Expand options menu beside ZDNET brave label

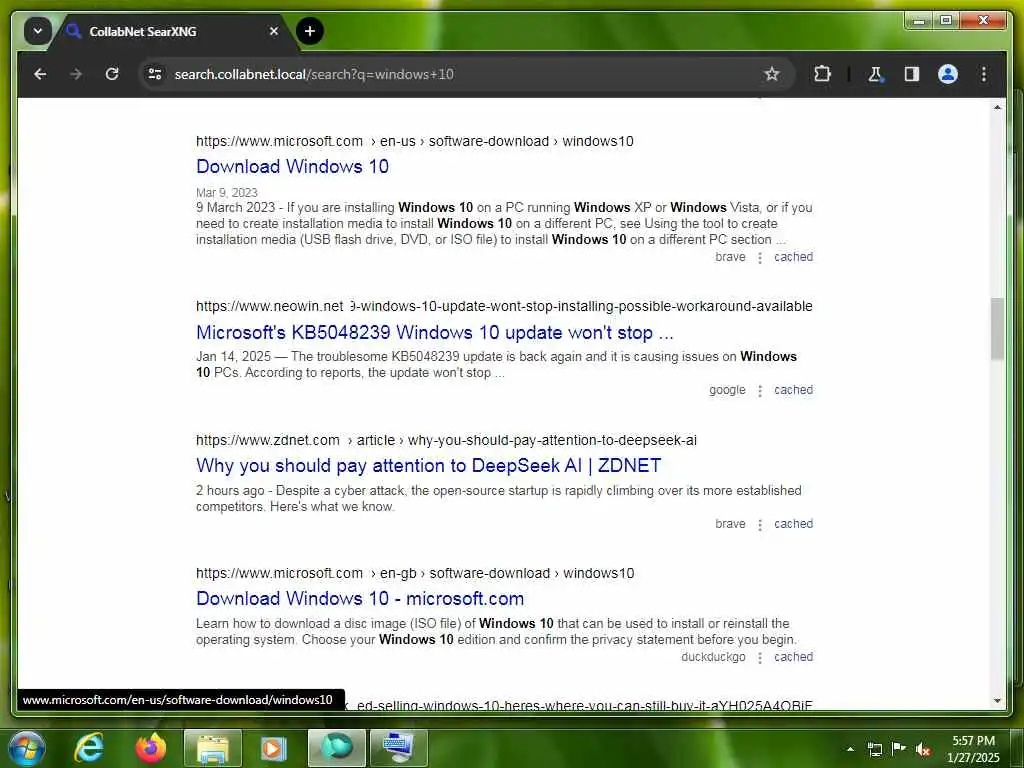760,525
